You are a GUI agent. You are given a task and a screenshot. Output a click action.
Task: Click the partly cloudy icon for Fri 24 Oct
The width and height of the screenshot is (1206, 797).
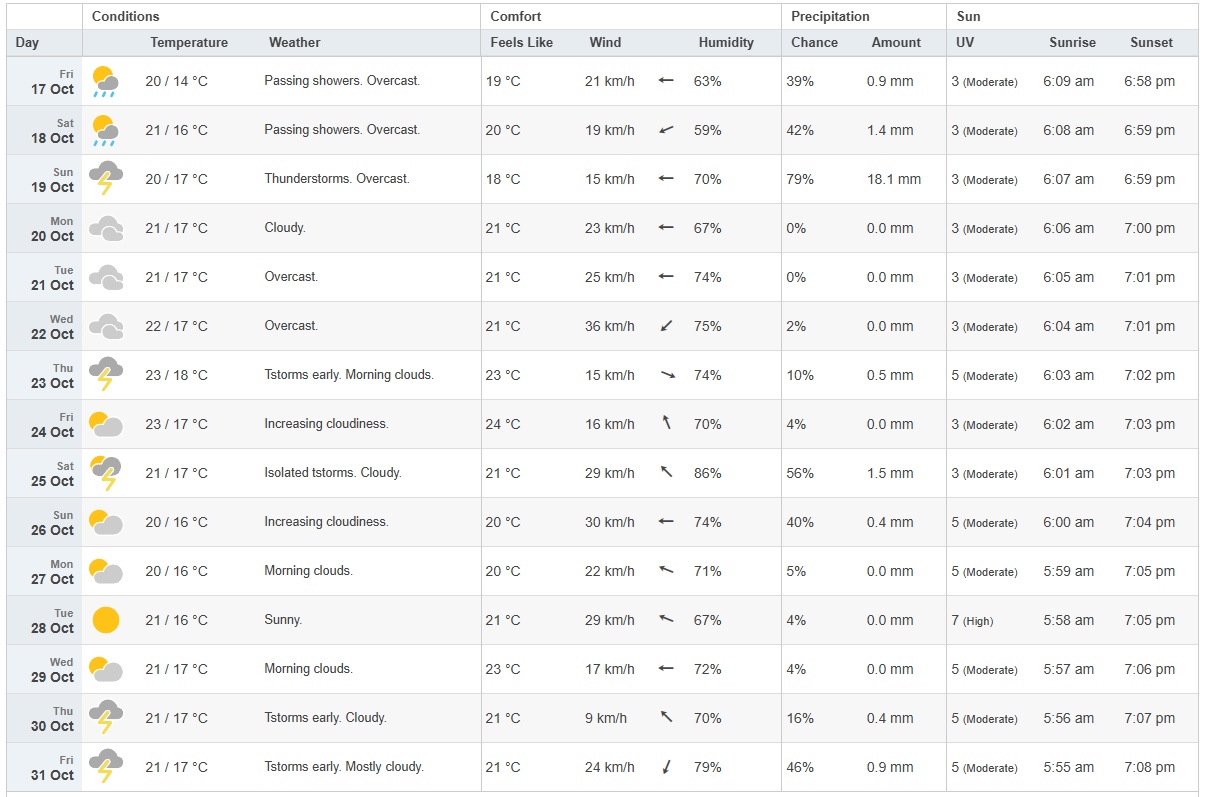point(105,424)
